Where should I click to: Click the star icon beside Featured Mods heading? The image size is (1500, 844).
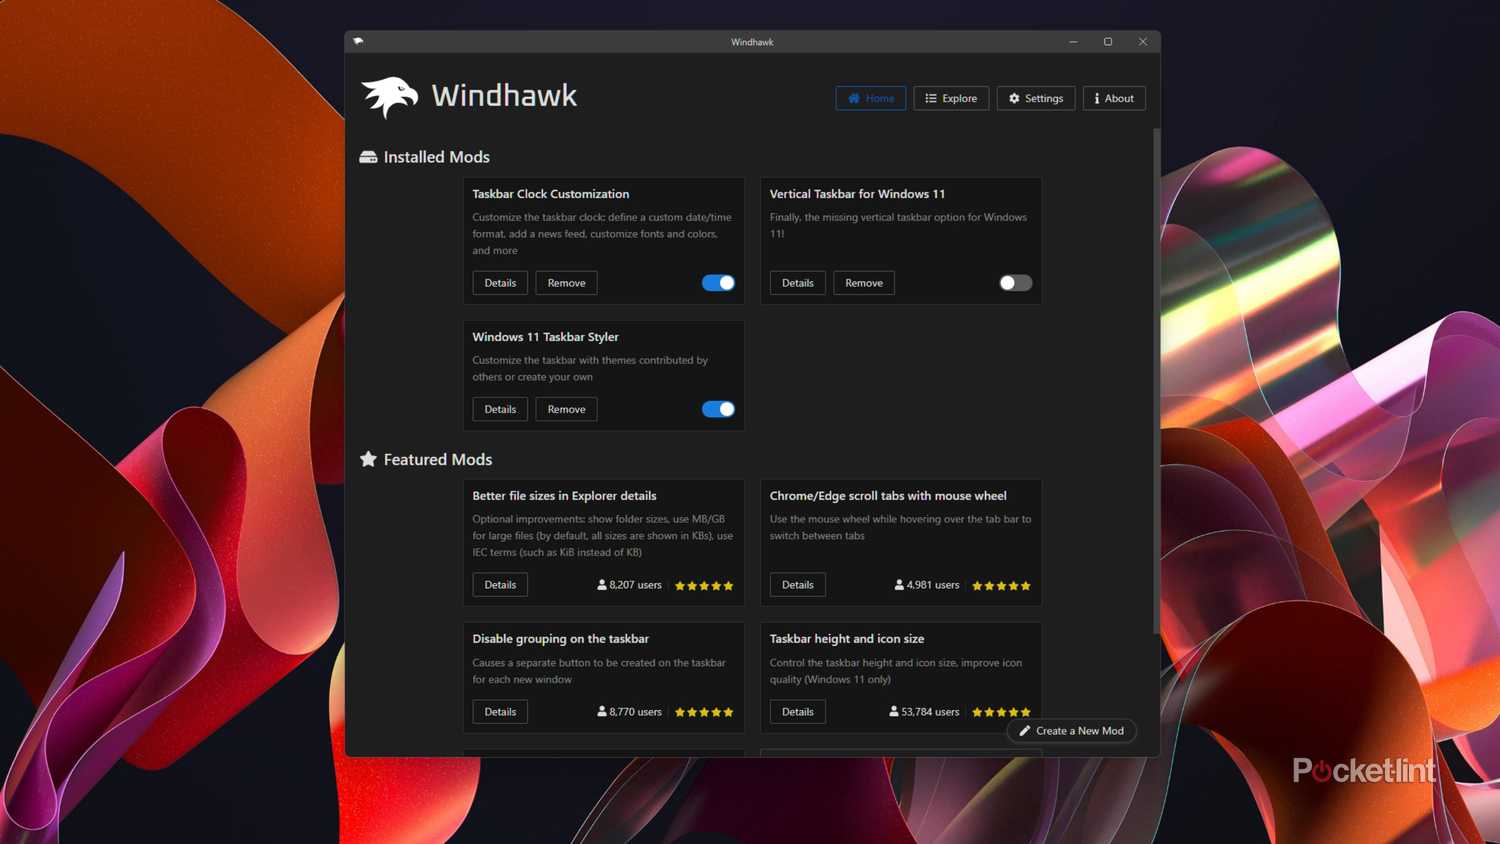pos(368,459)
